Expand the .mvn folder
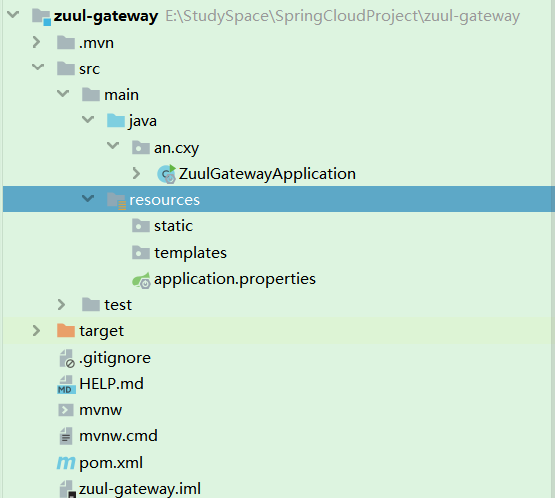Screen dimensions: 555x498 pyautogui.click(x=36, y=42)
